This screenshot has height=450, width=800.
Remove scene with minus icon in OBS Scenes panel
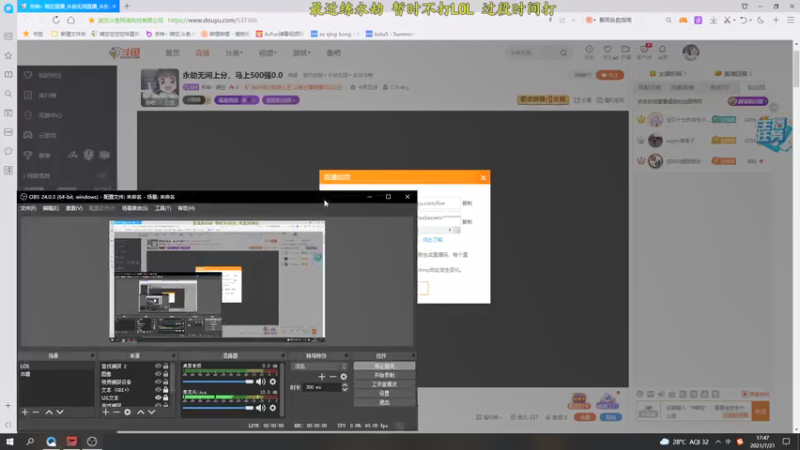(x=36, y=412)
